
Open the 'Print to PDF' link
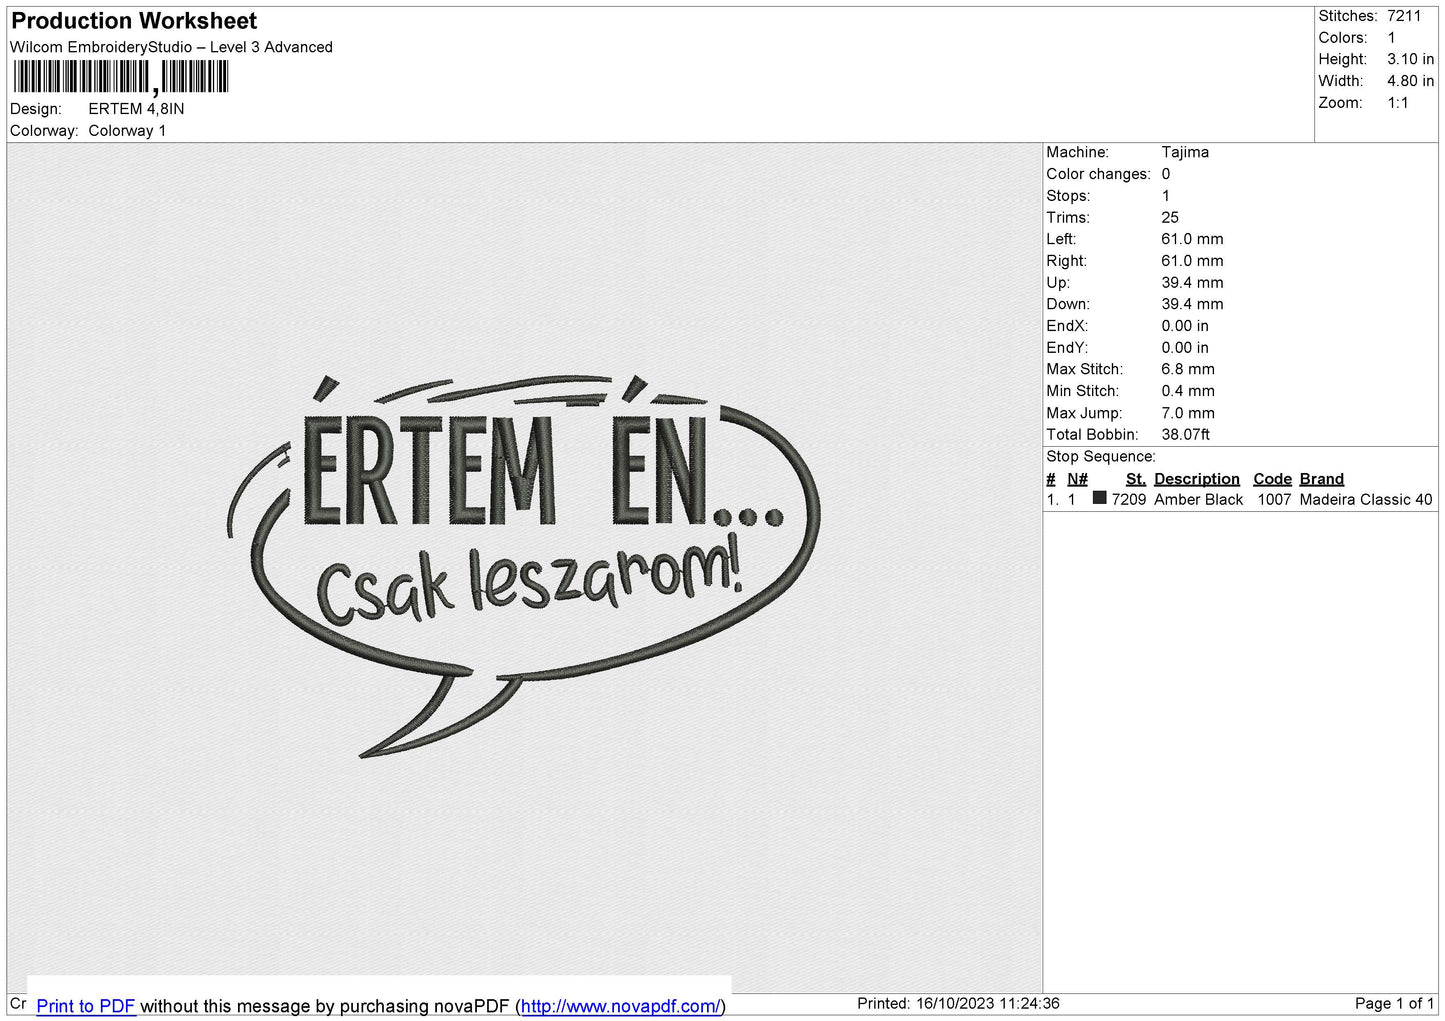point(86,1006)
